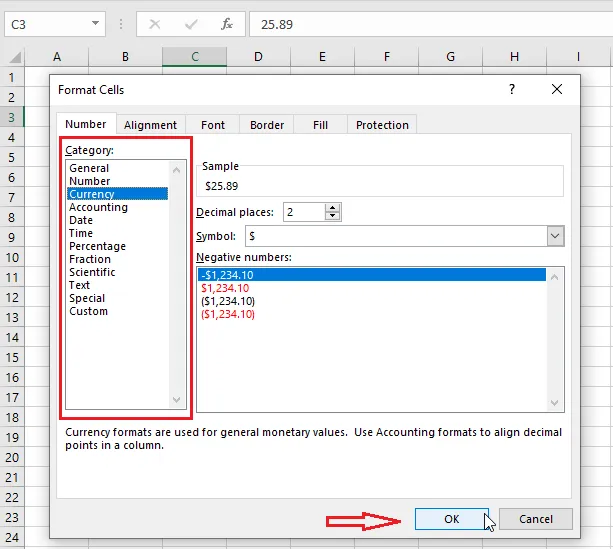Select negative format -$1,234.10 in black
613x549 pixels.
(x=371, y=275)
